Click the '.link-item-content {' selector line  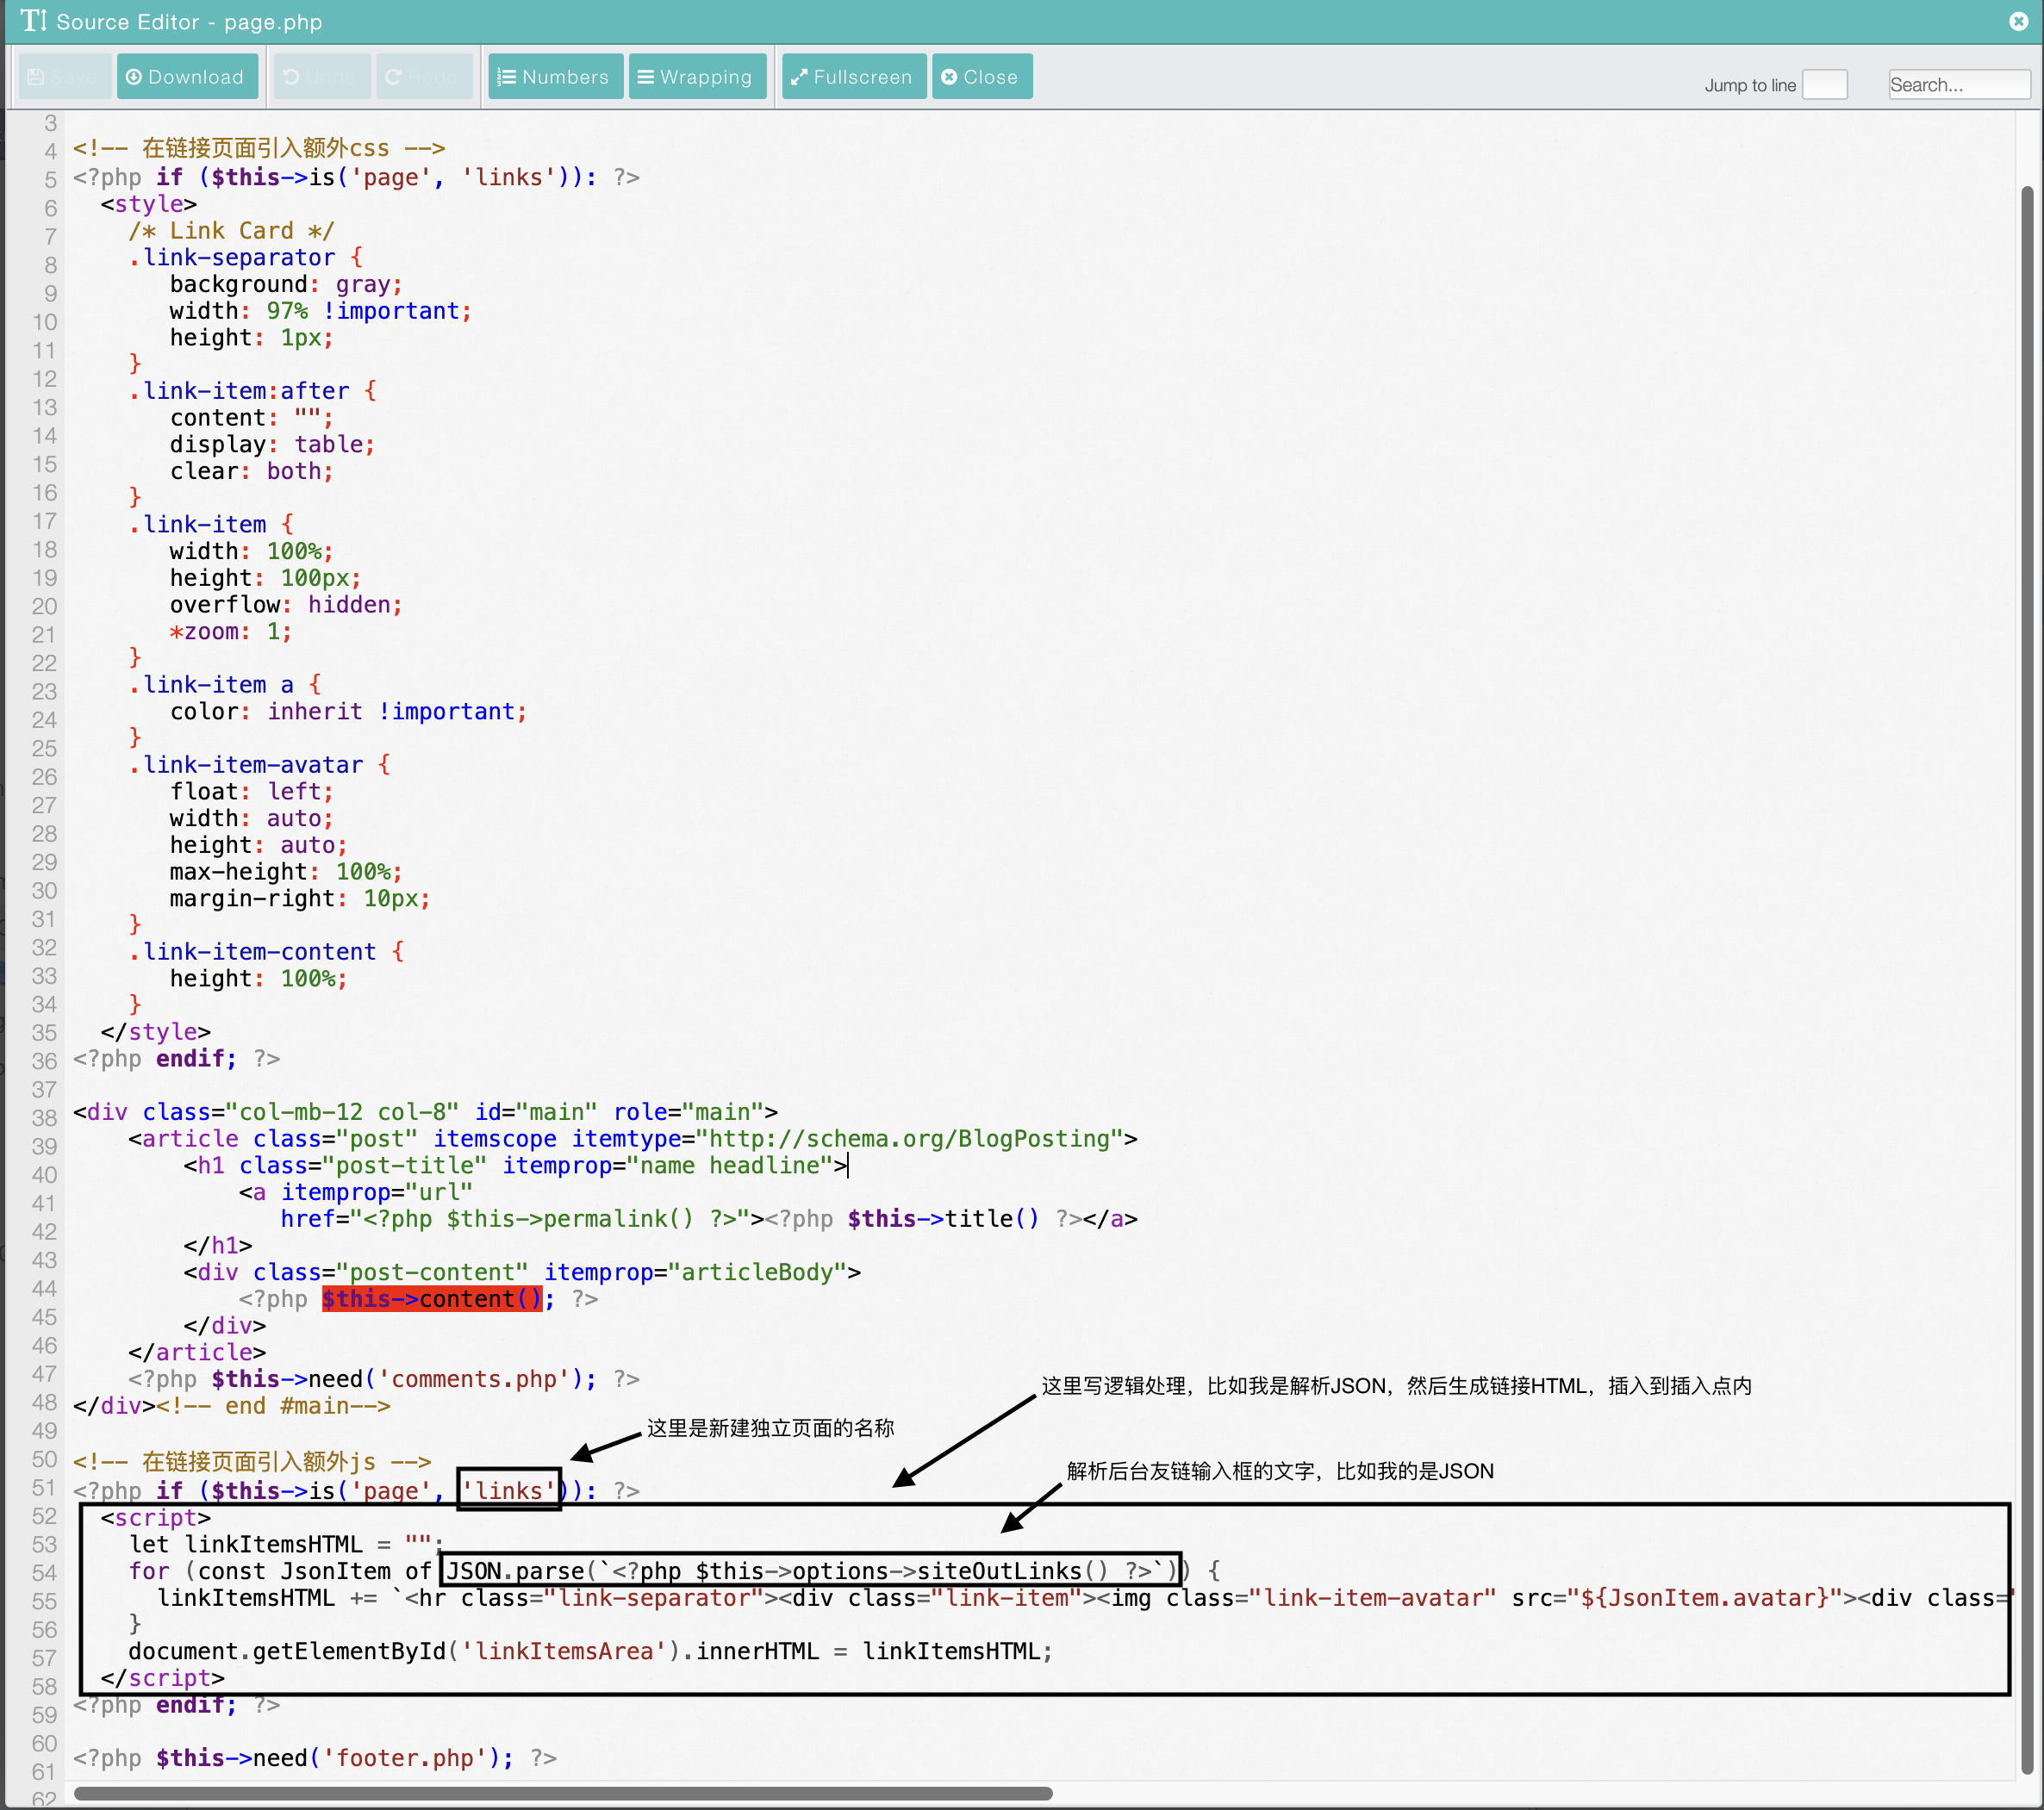[266, 952]
